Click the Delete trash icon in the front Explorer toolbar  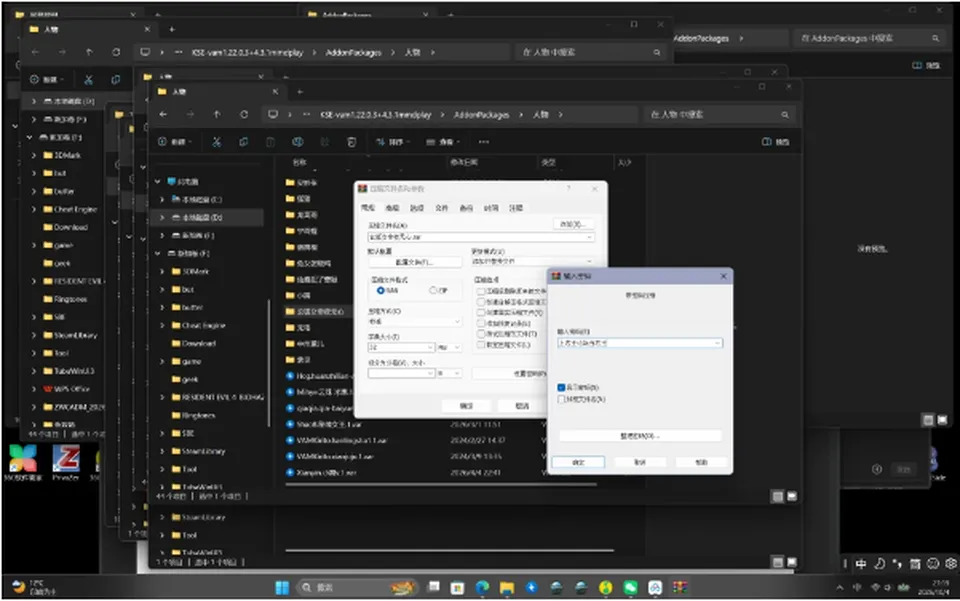click(x=351, y=142)
